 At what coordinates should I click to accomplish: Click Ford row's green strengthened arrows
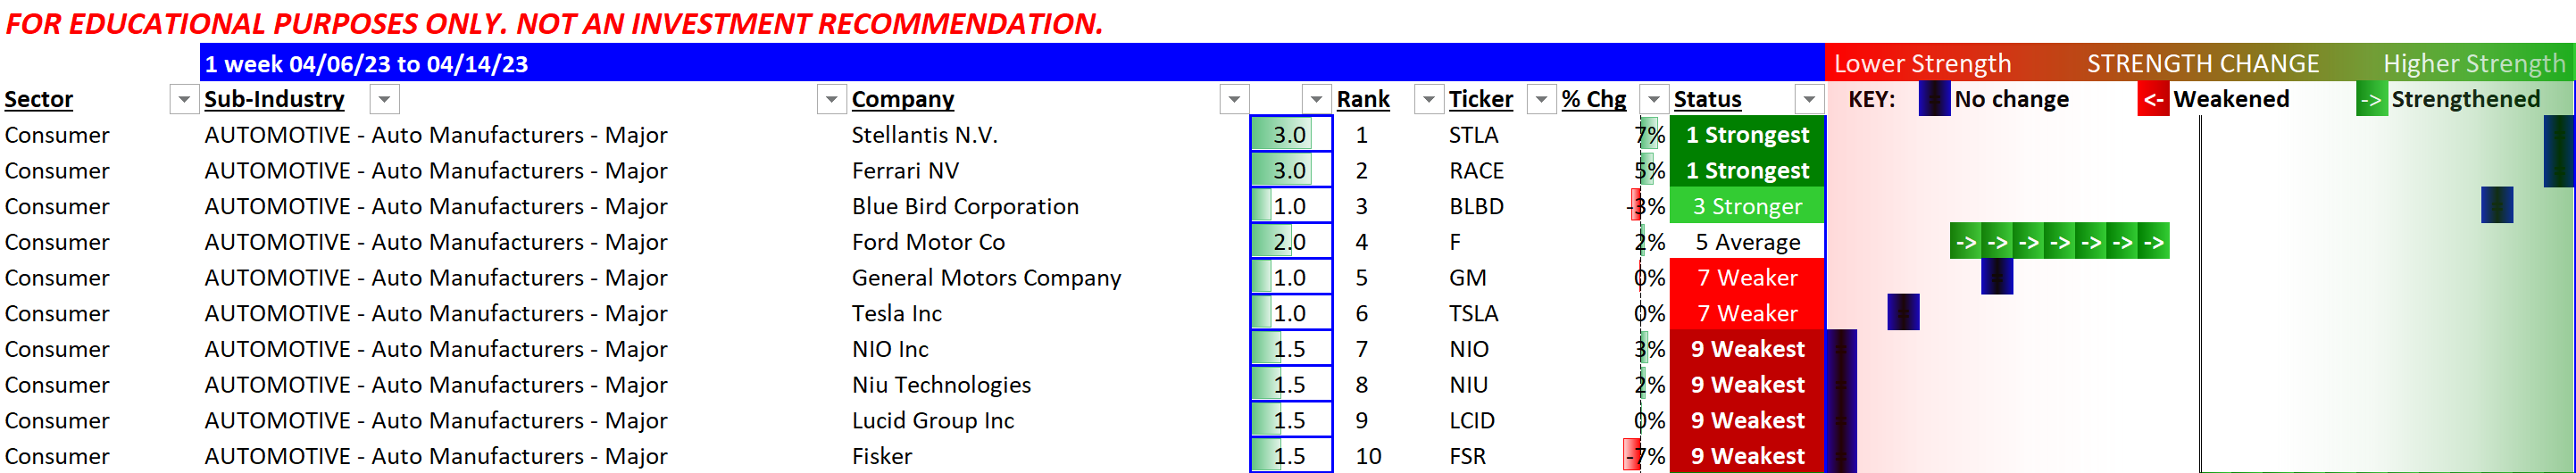(2059, 242)
